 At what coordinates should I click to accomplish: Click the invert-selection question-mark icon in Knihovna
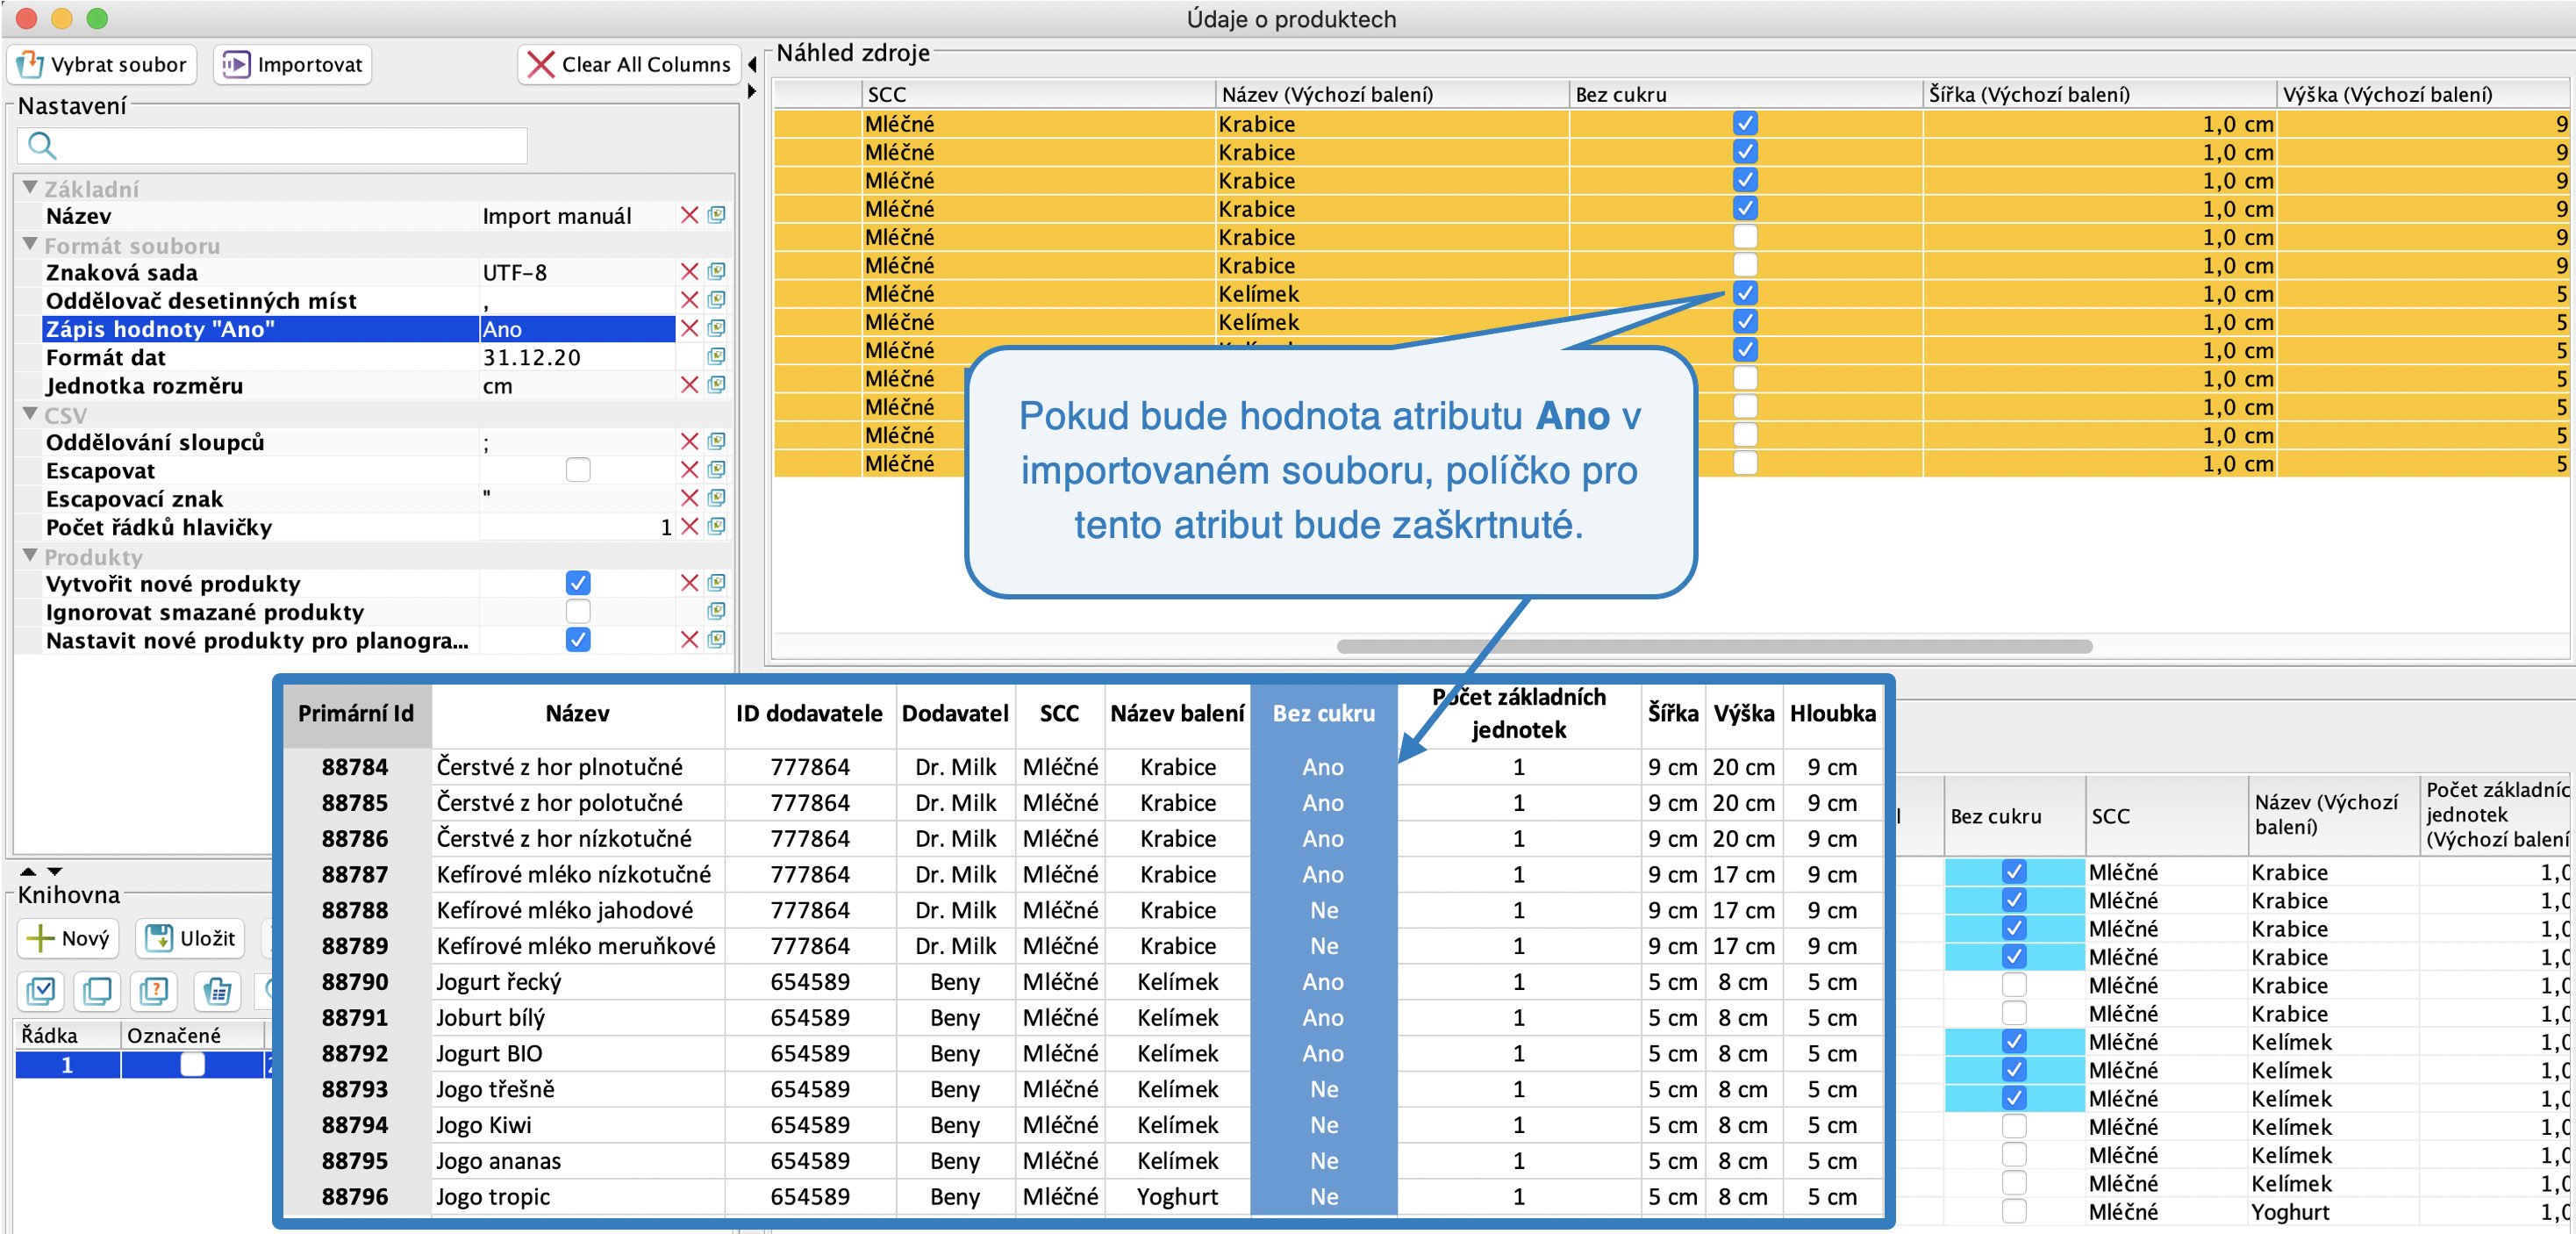[x=153, y=991]
